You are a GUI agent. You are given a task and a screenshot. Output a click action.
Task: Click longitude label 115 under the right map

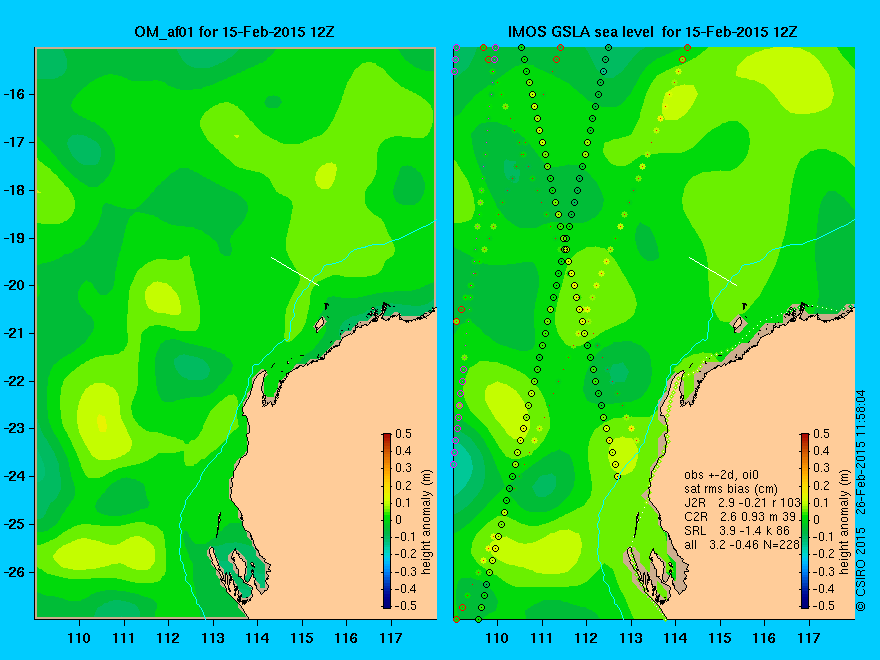(x=720, y=638)
